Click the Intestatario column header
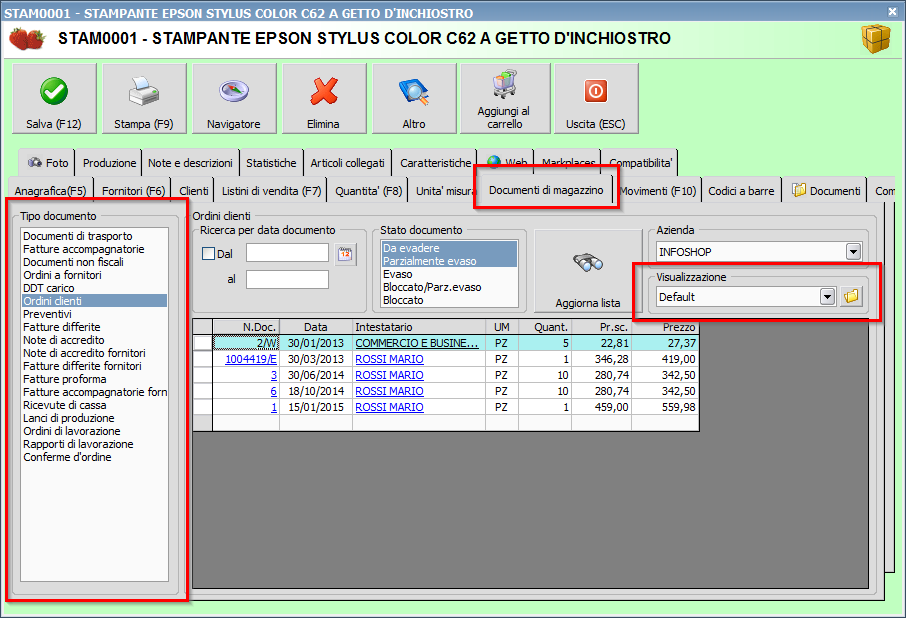This screenshot has height=618, width=906. coord(419,327)
